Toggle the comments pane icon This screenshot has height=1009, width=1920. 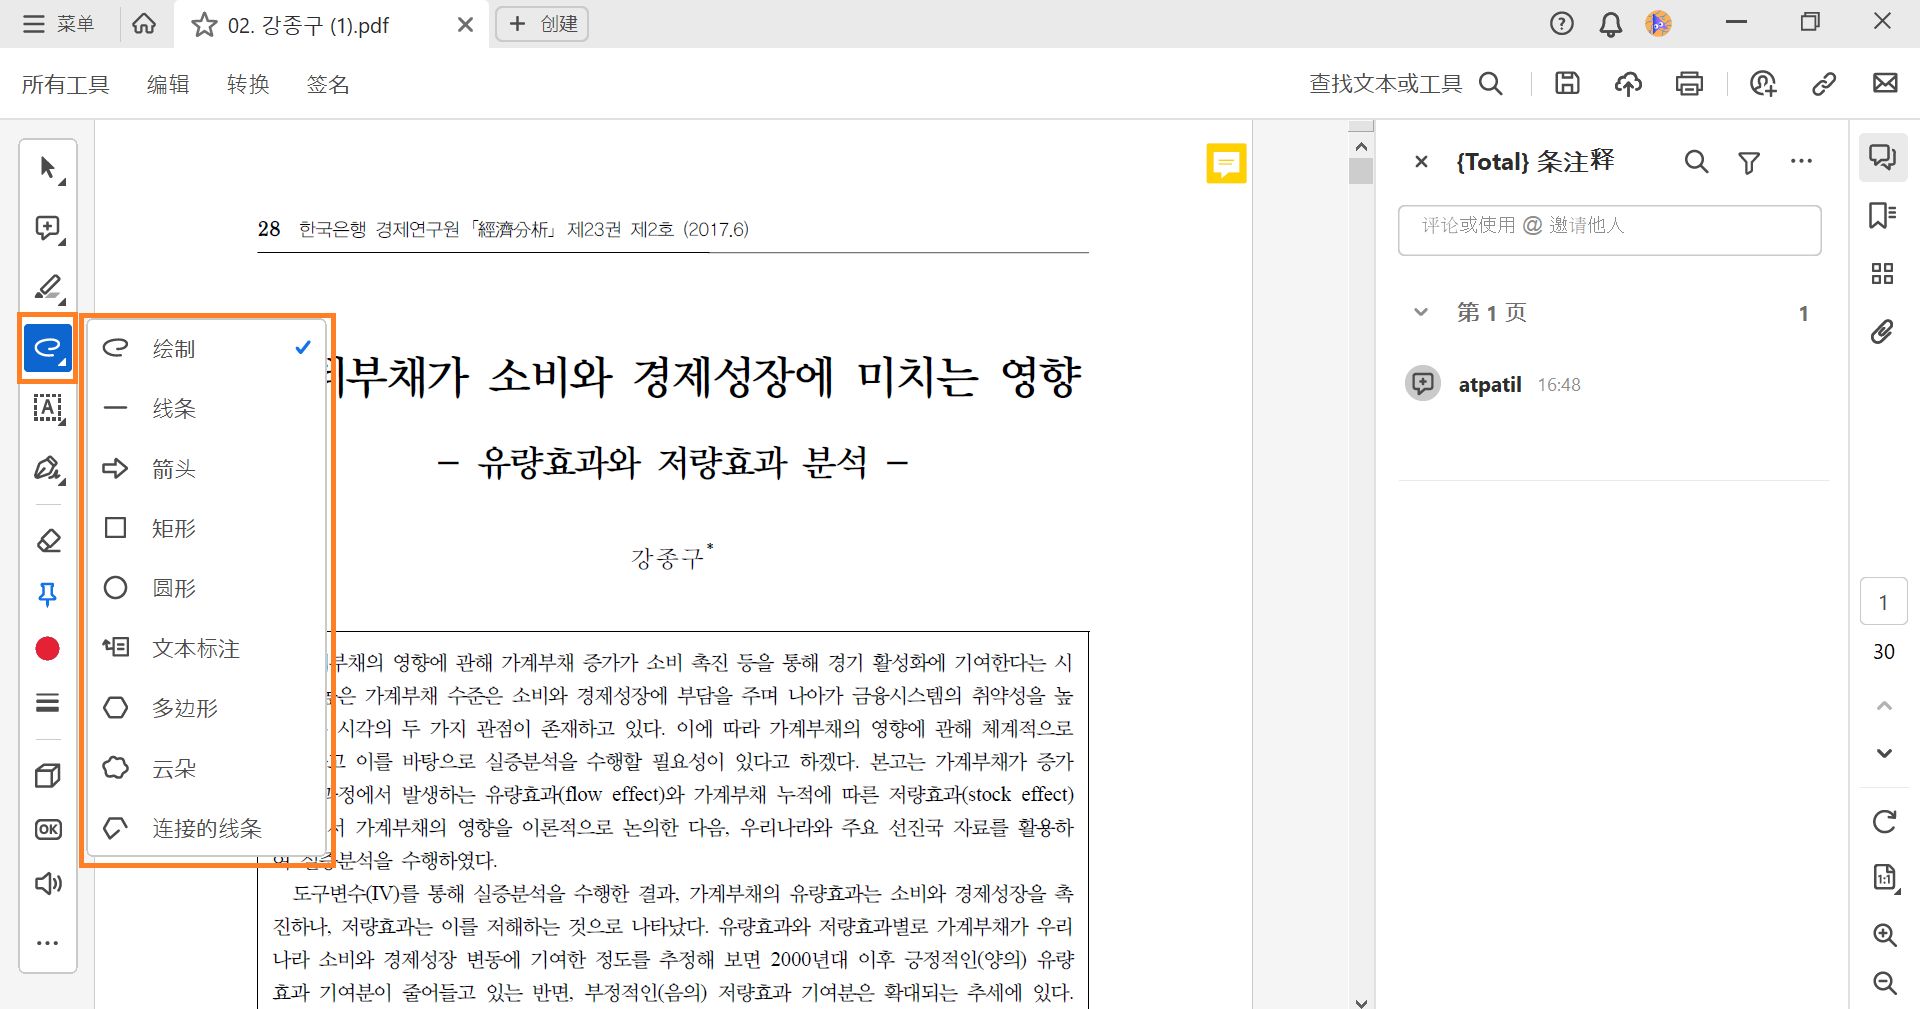coord(1883,157)
